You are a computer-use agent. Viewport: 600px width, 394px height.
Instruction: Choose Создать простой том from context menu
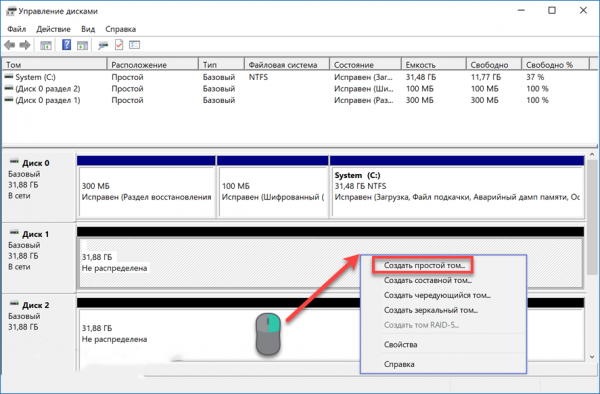pyautogui.click(x=424, y=265)
